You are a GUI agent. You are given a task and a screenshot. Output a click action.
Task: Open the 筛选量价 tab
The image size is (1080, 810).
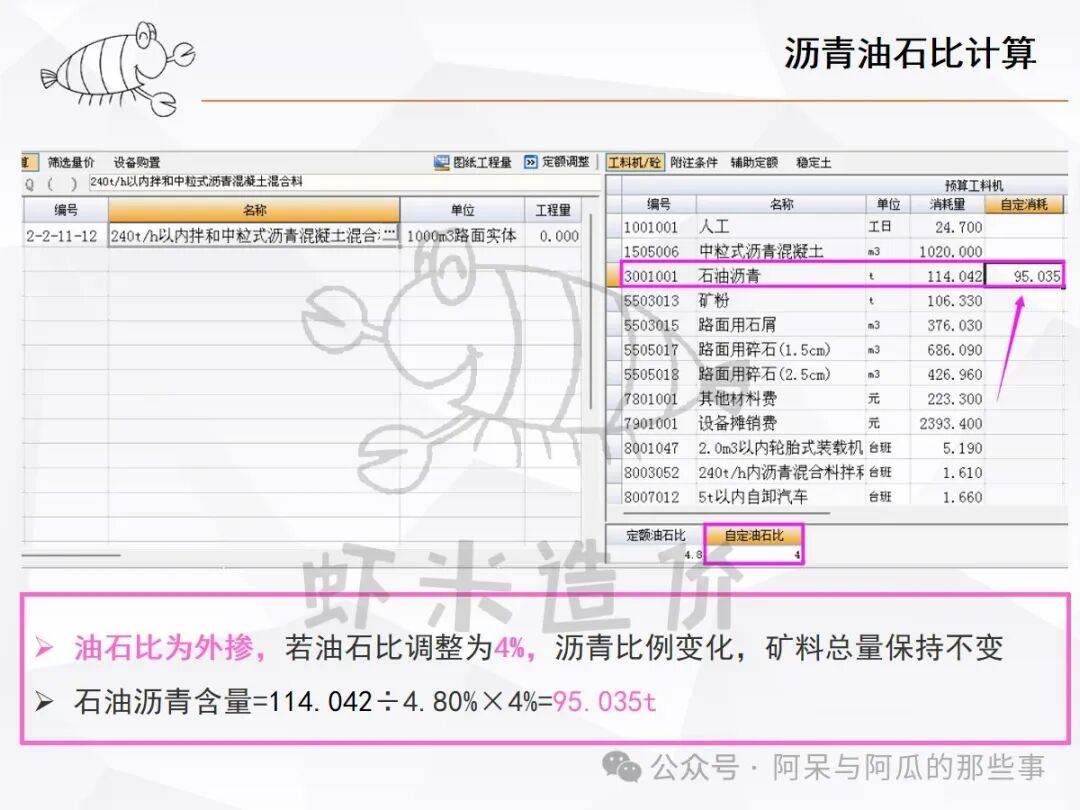point(70,163)
